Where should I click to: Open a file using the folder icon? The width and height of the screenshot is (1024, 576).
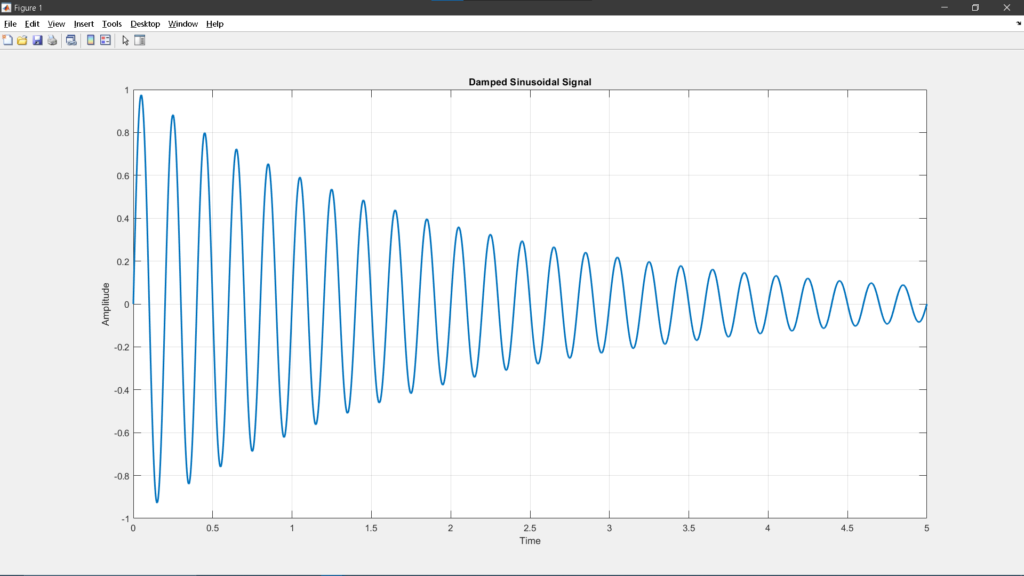click(22, 40)
